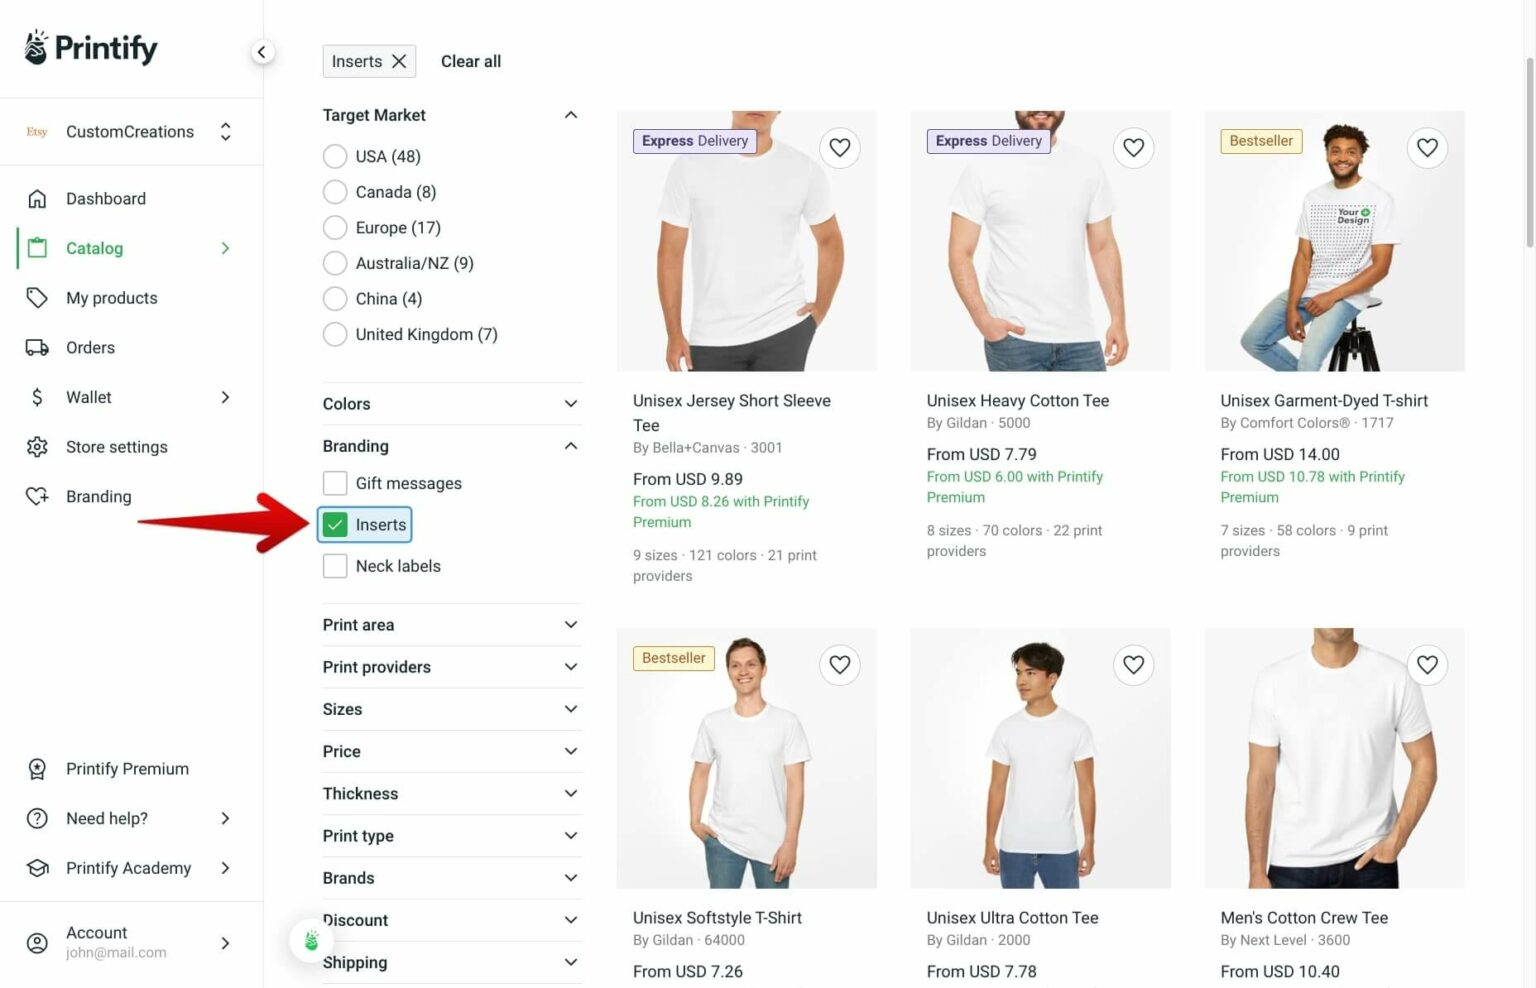This screenshot has width=1536, height=988.
Task: Open My products in the sidebar
Action: pyautogui.click(x=111, y=298)
